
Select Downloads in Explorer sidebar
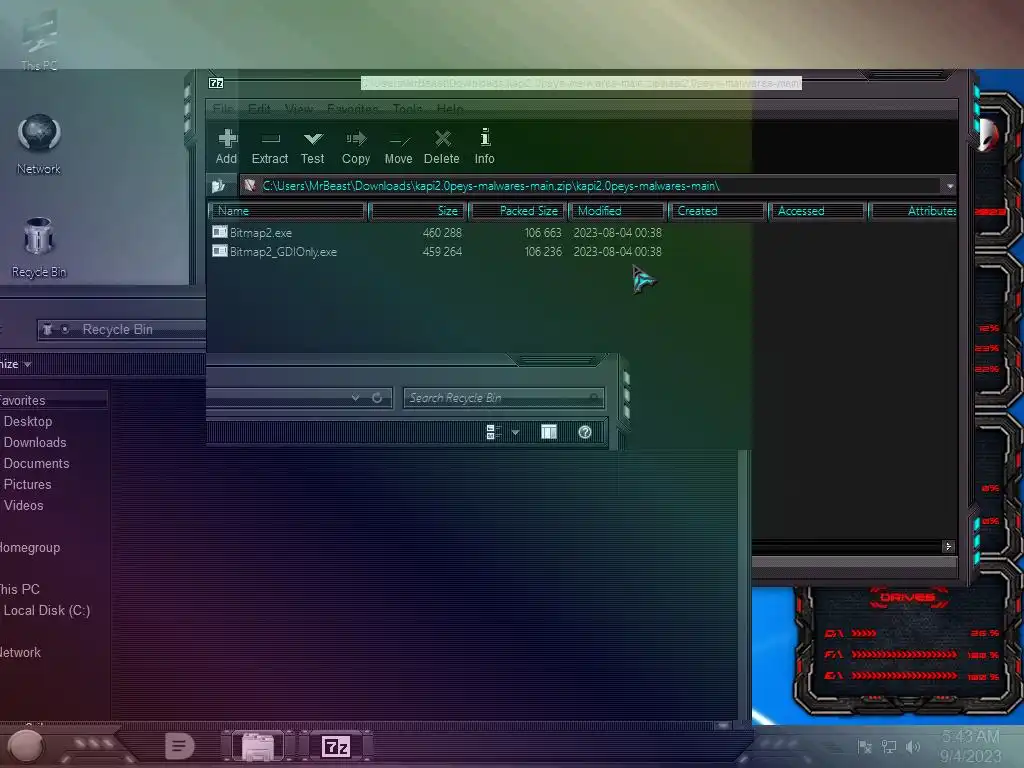(35, 442)
